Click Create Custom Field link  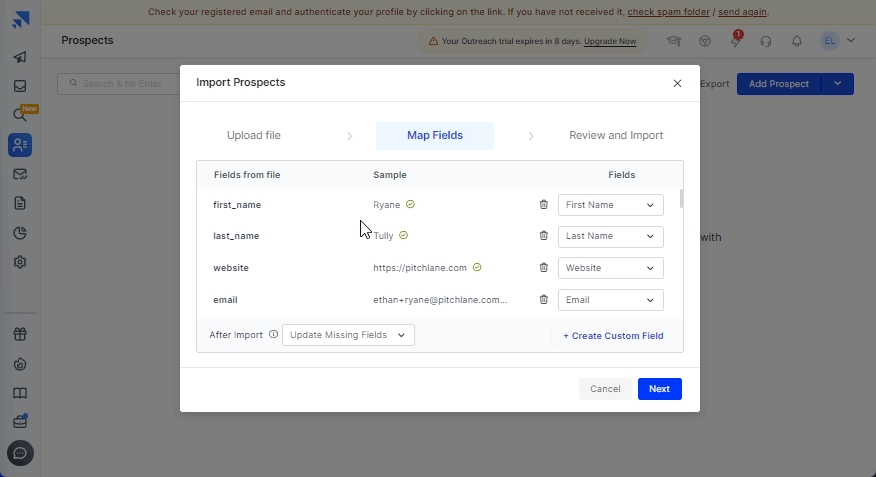pyautogui.click(x=612, y=336)
